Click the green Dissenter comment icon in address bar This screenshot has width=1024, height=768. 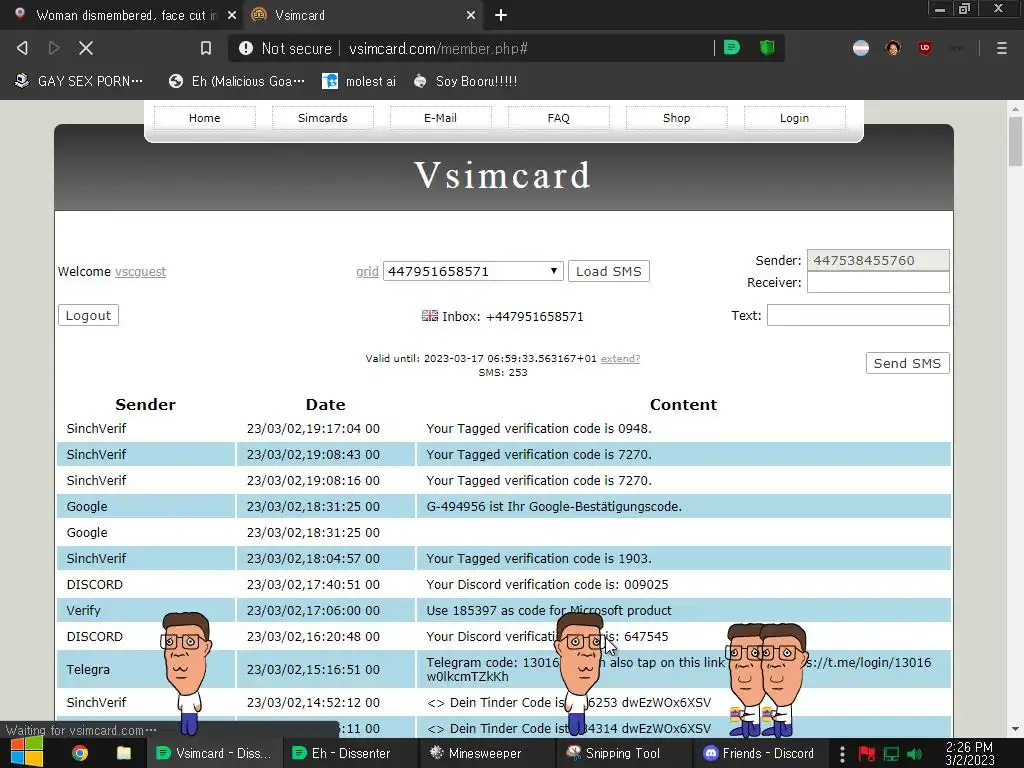pyautogui.click(x=732, y=48)
